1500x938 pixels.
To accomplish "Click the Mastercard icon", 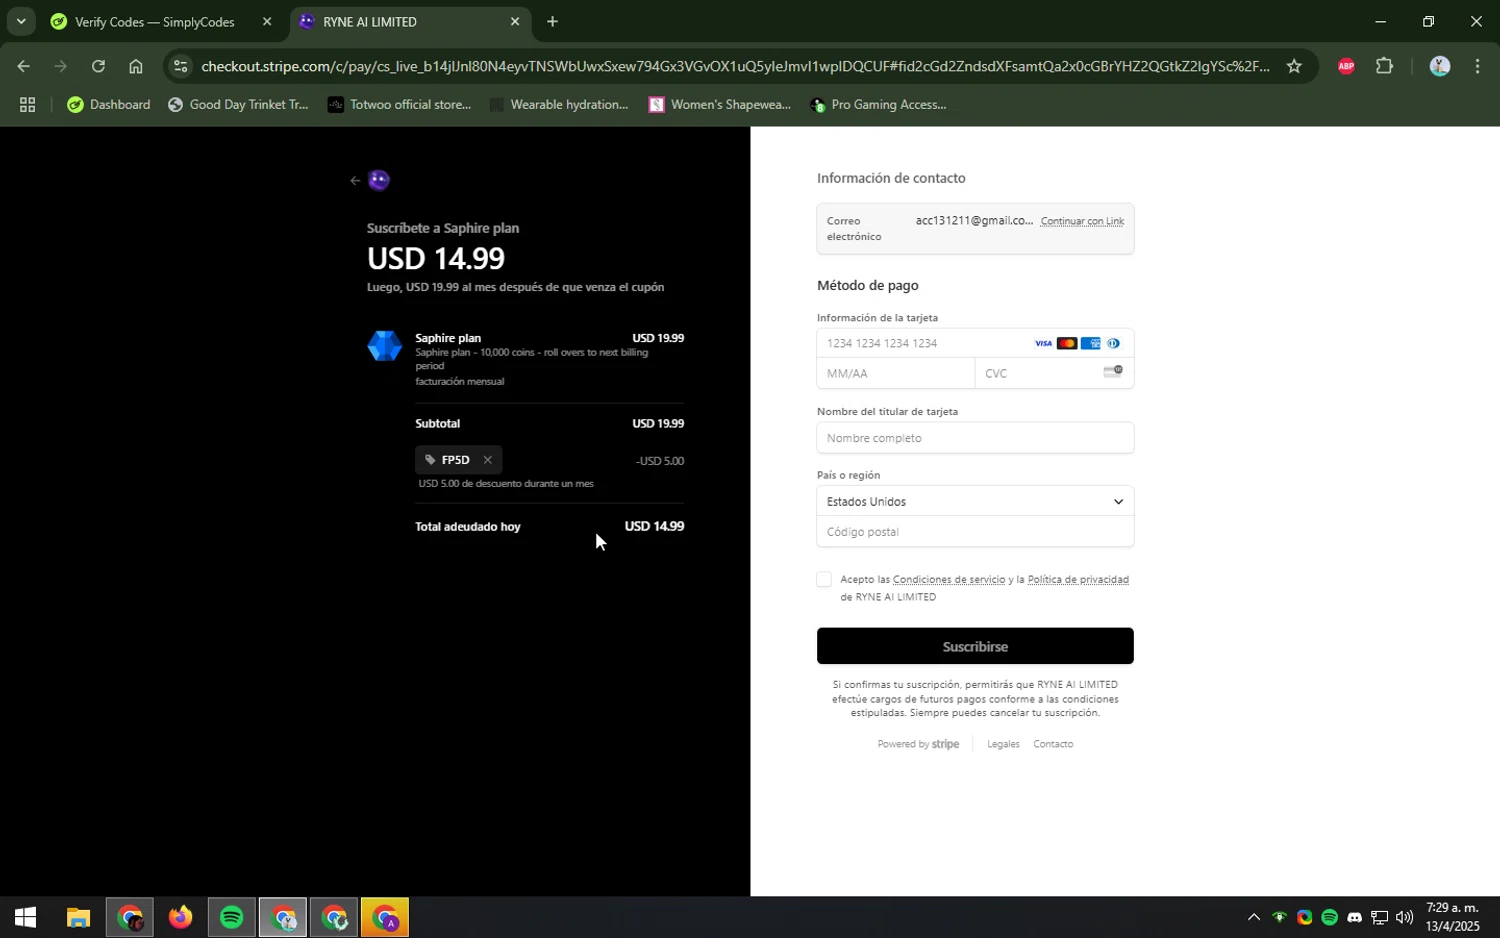I will coord(1067,344).
